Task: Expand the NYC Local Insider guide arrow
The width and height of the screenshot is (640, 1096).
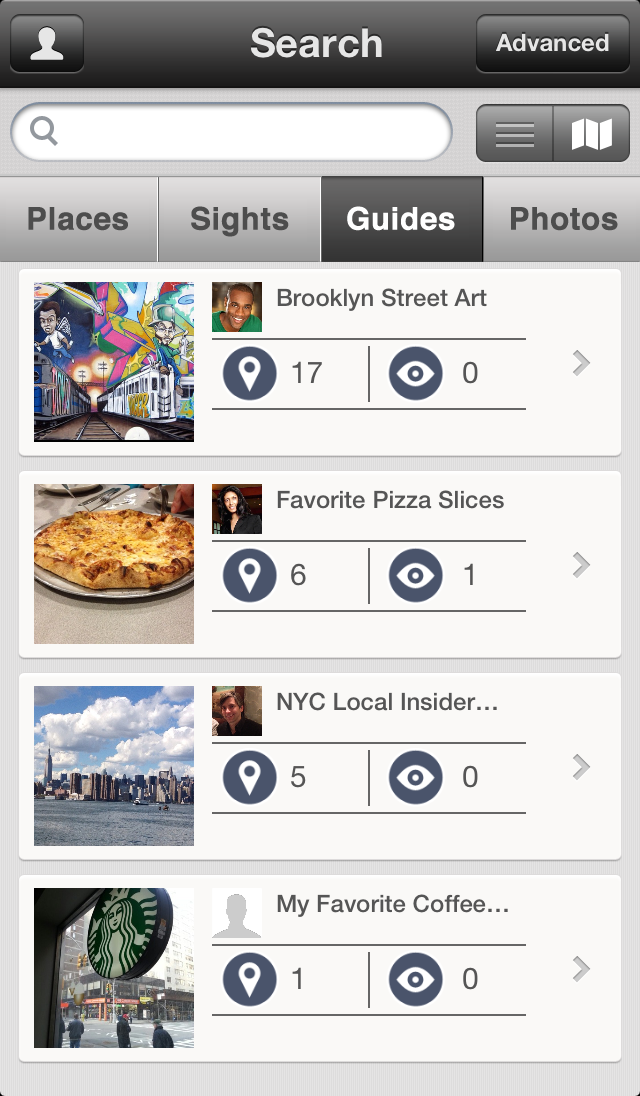Action: 581,767
